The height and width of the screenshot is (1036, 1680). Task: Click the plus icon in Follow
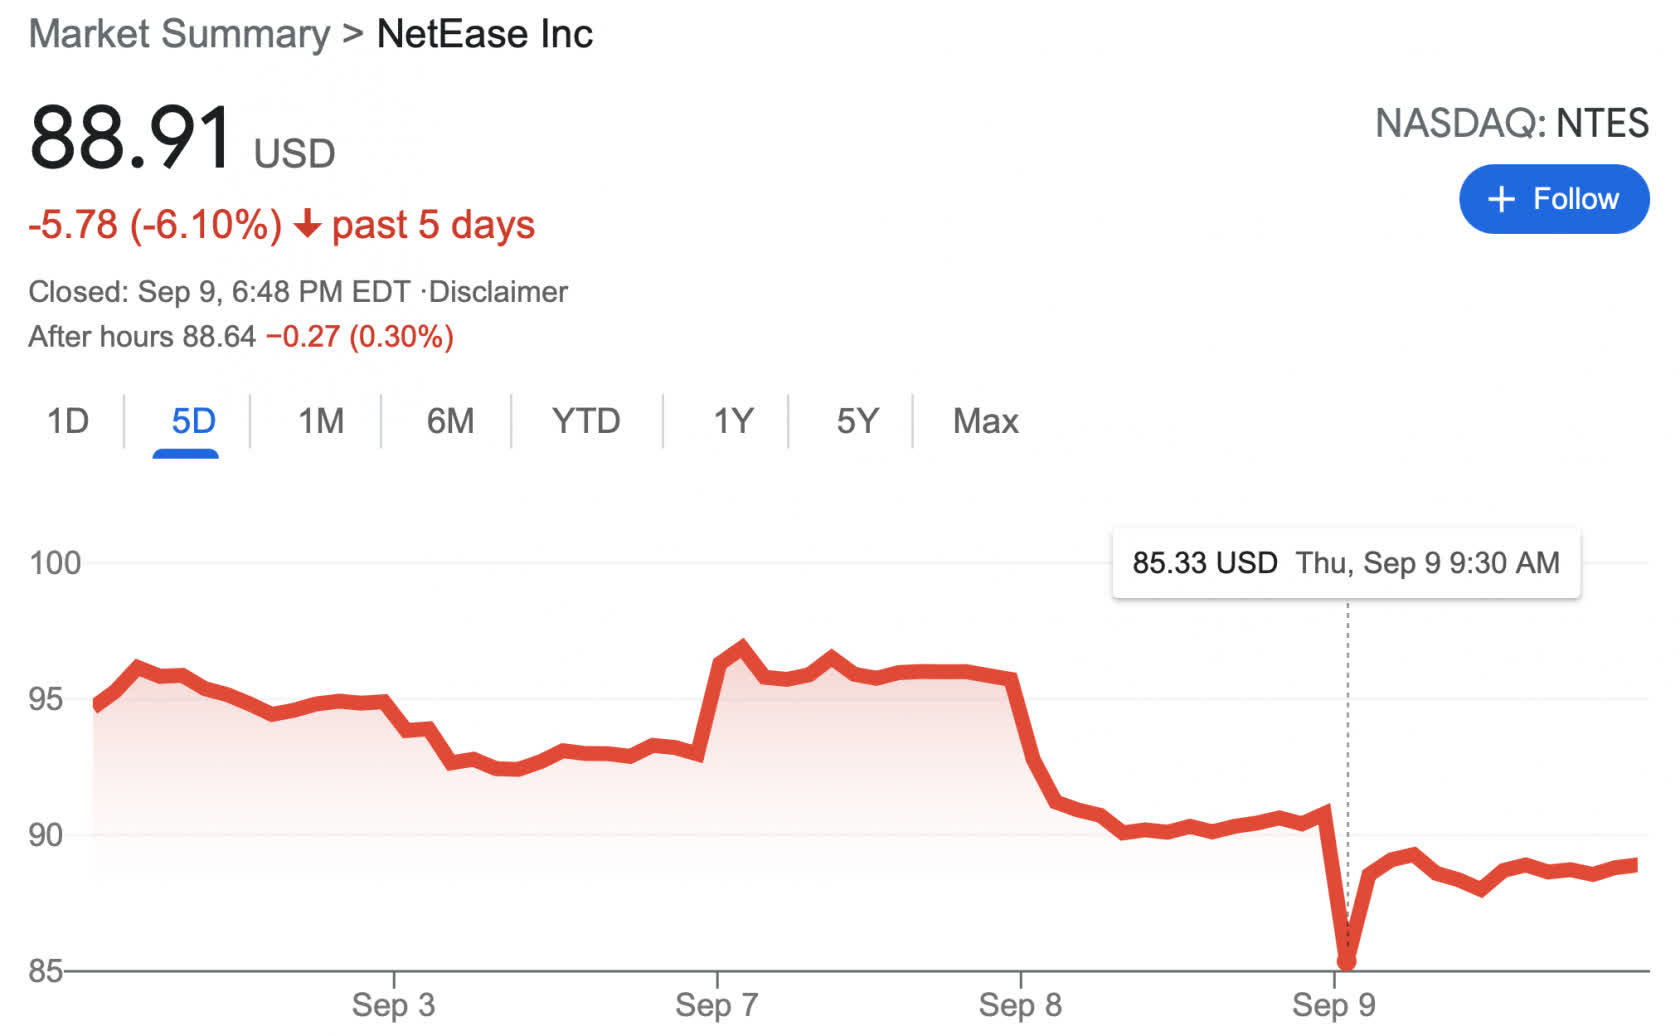coord(1501,199)
